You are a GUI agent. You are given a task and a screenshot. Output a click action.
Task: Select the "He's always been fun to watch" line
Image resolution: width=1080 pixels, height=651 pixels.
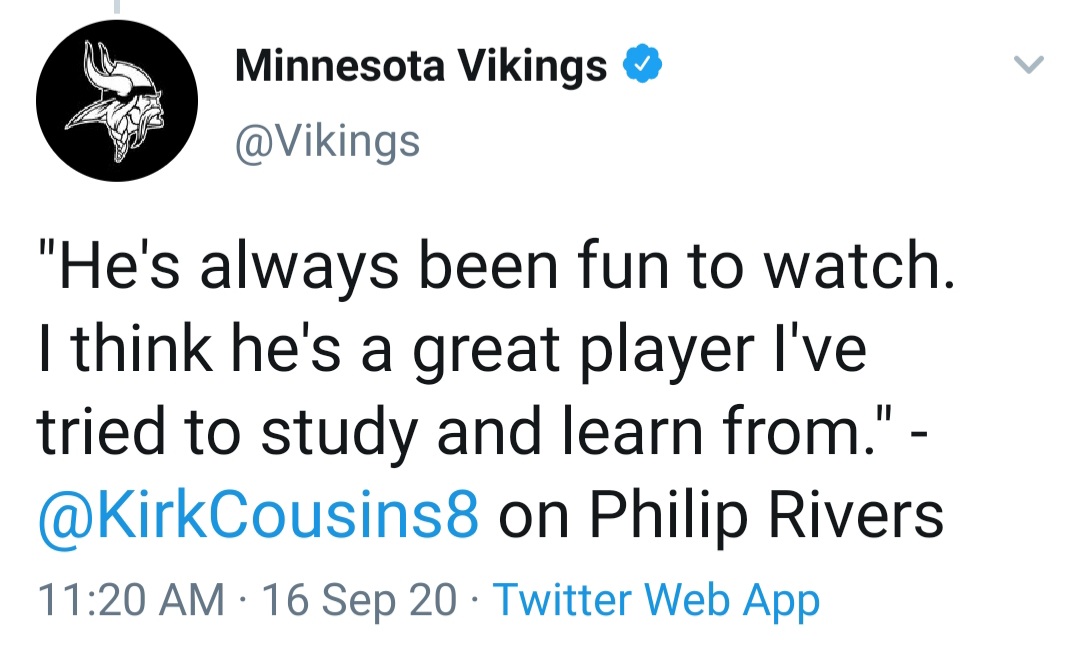pyautogui.click(x=496, y=267)
